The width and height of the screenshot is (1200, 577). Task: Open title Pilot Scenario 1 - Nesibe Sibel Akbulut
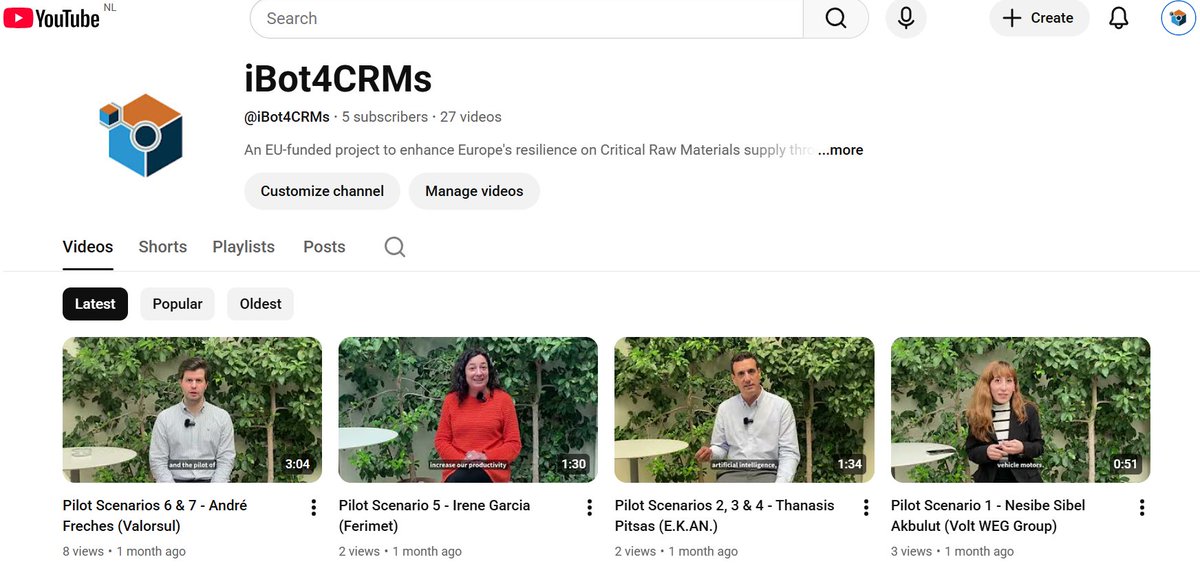(988, 516)
